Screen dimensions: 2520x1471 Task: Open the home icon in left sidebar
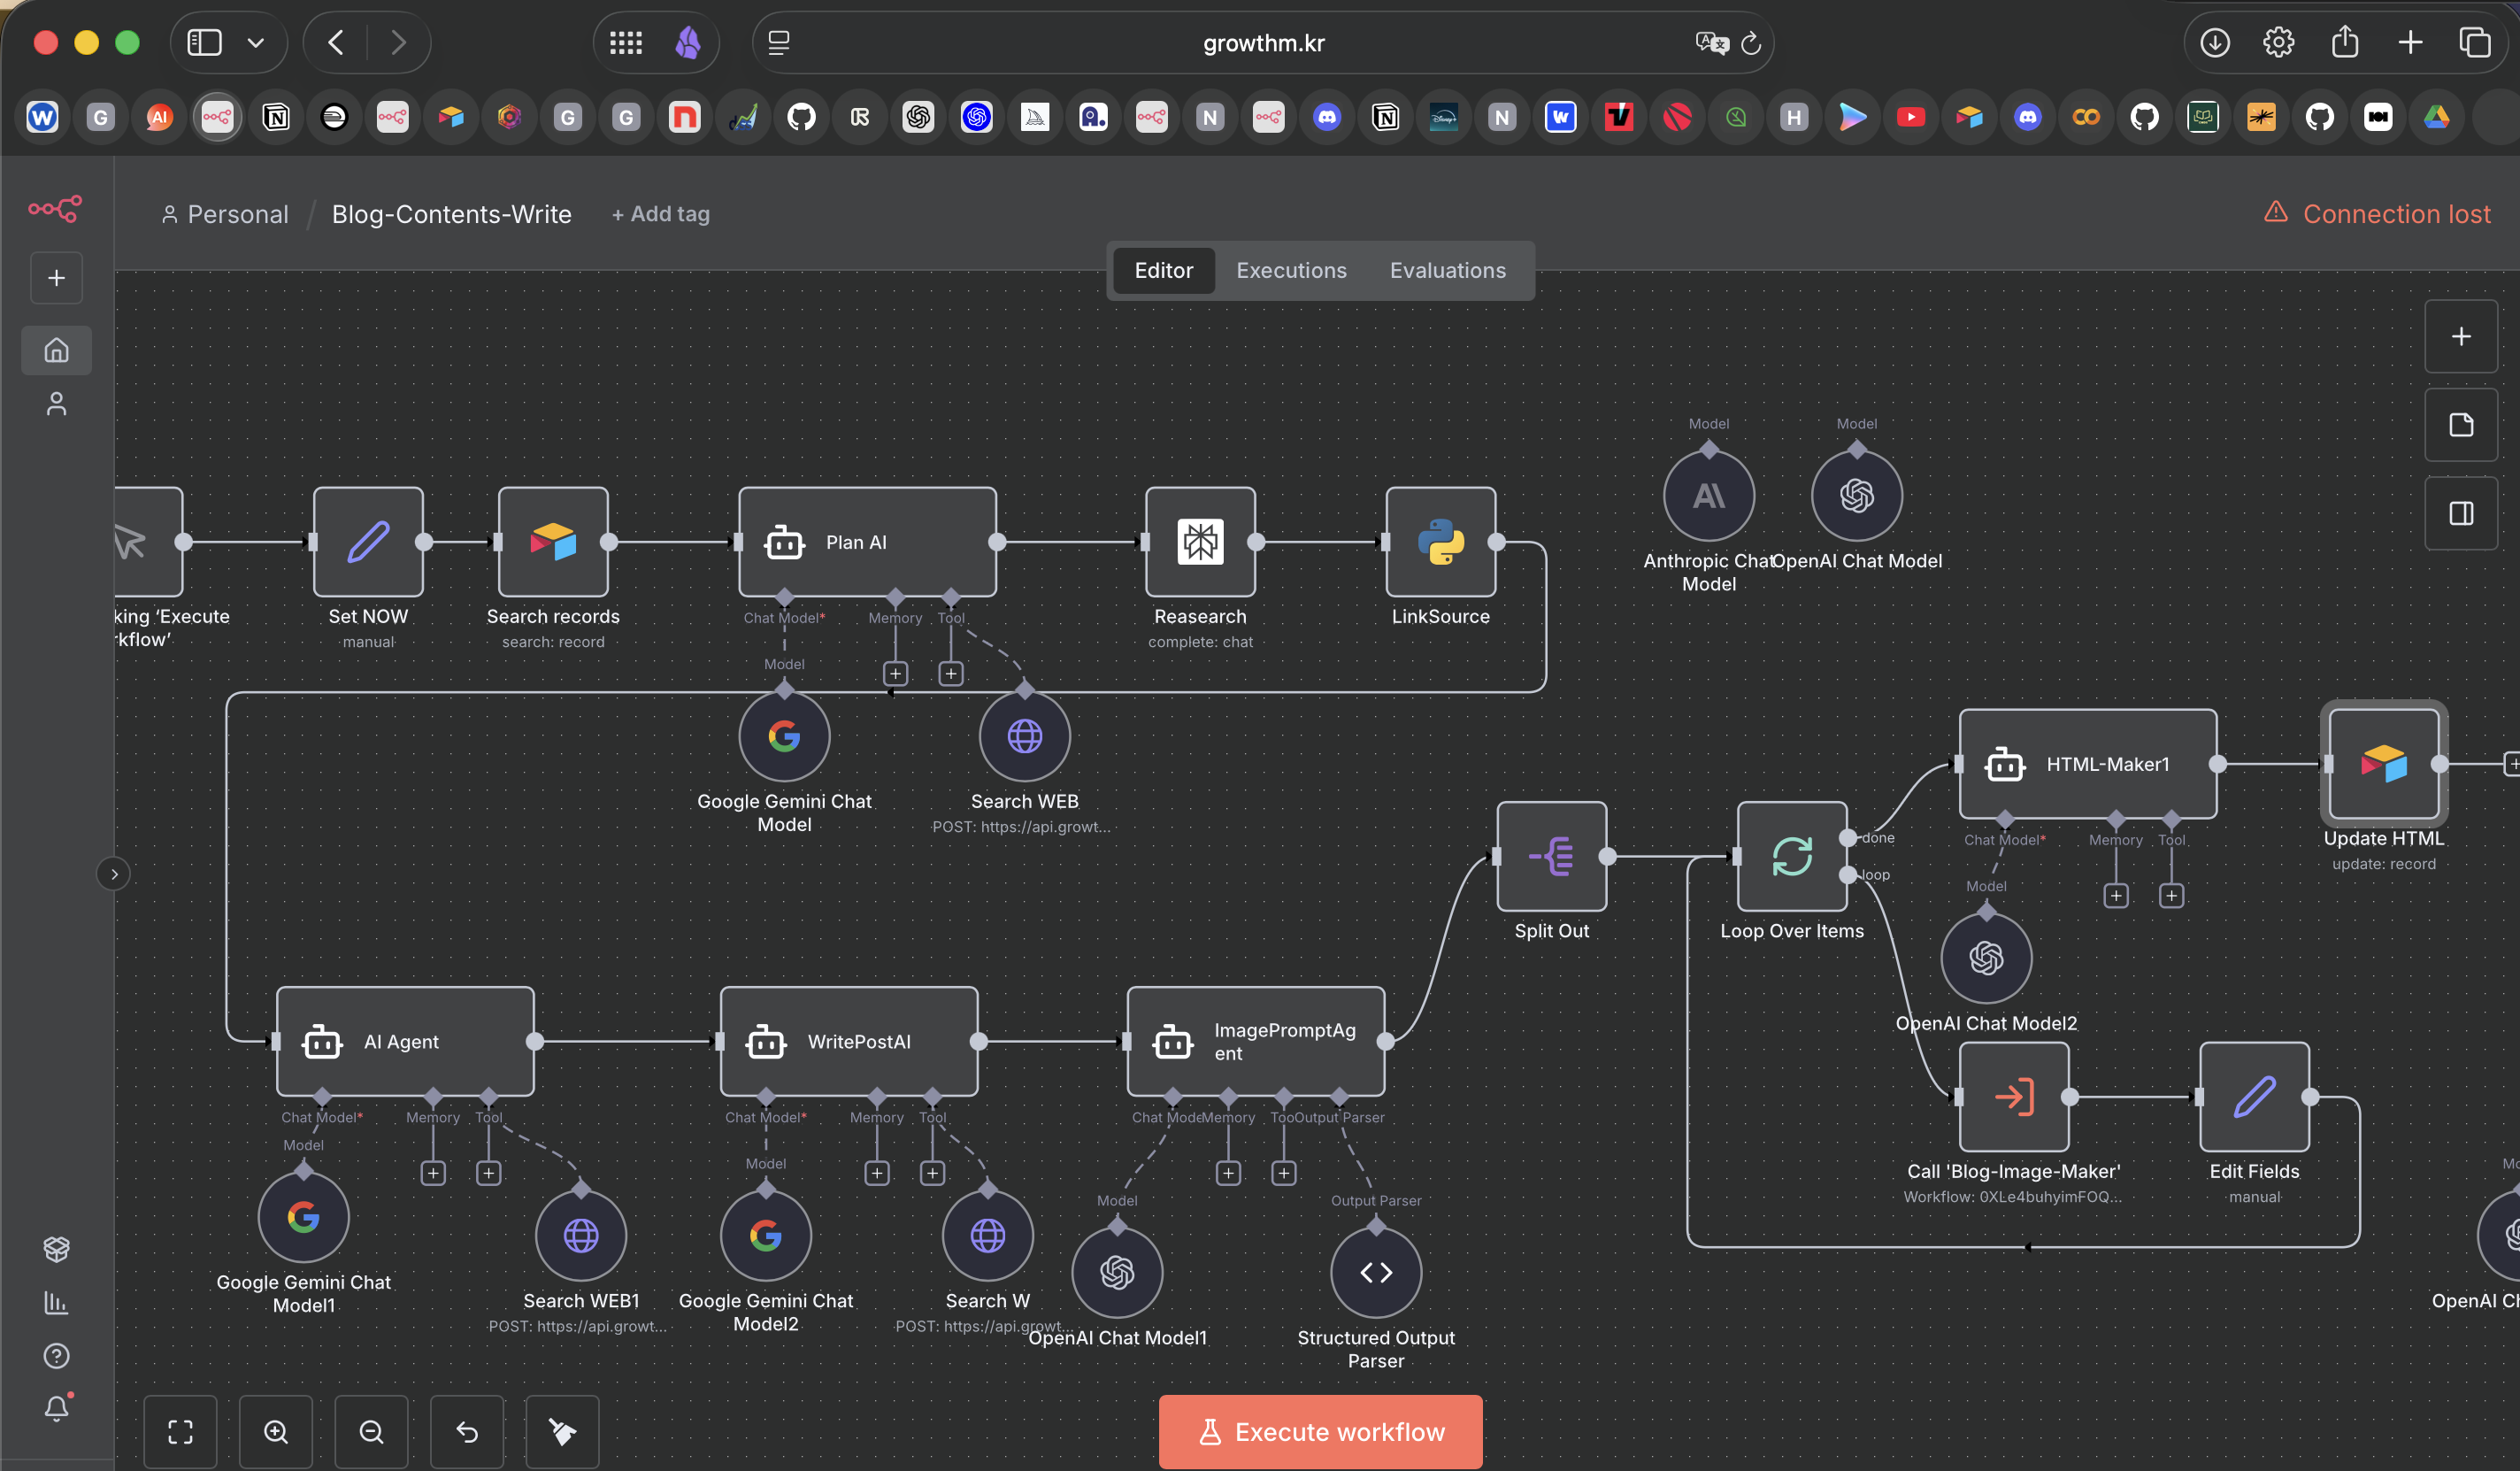pyautogui.click(x=57, y=350)
